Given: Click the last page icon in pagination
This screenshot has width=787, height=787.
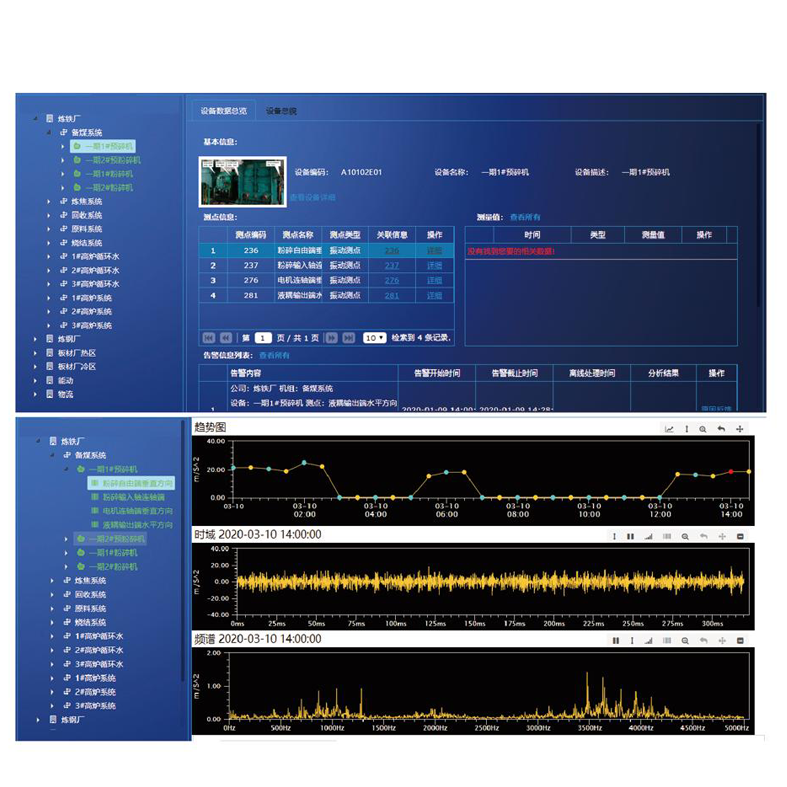Looking at the screenshot, I should pyautogui.click(x=349, y=338).
